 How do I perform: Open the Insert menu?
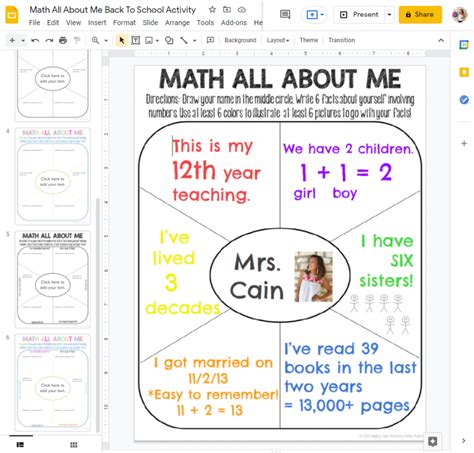(x=97, y=23)
